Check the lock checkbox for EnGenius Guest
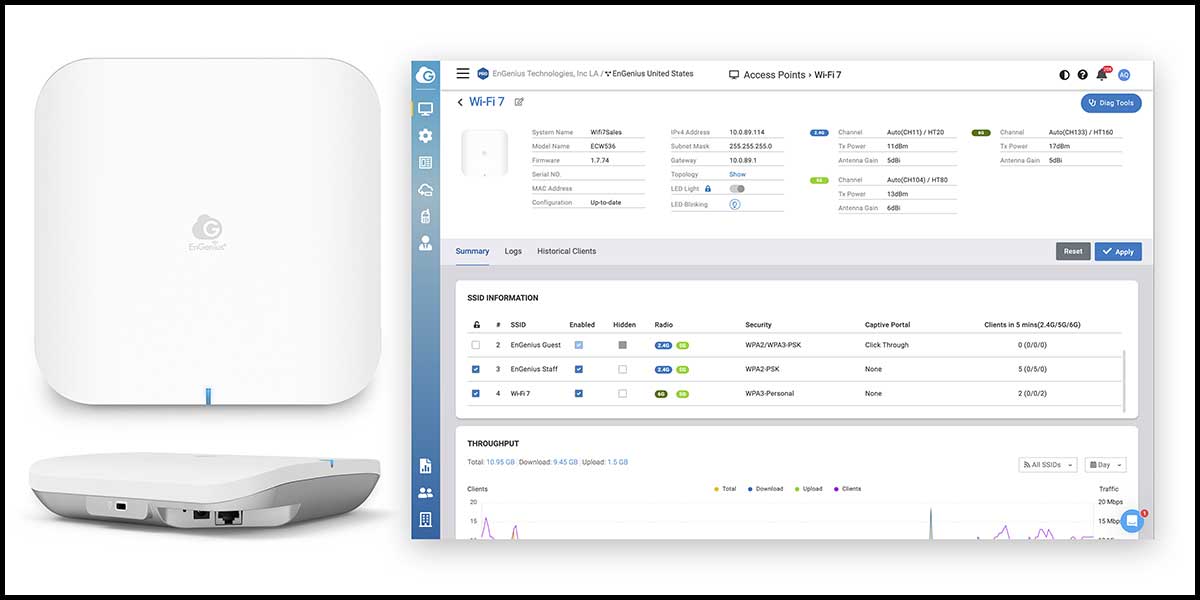 pos(476,345)
